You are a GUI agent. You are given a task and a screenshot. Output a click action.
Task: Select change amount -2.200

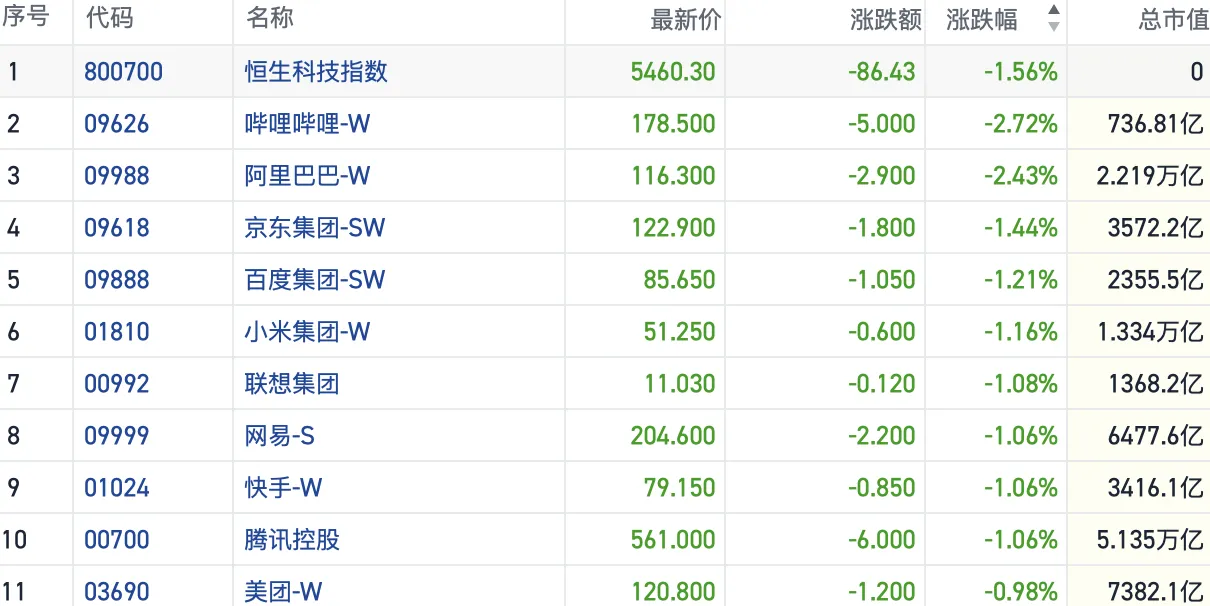[x=881, y=436]
